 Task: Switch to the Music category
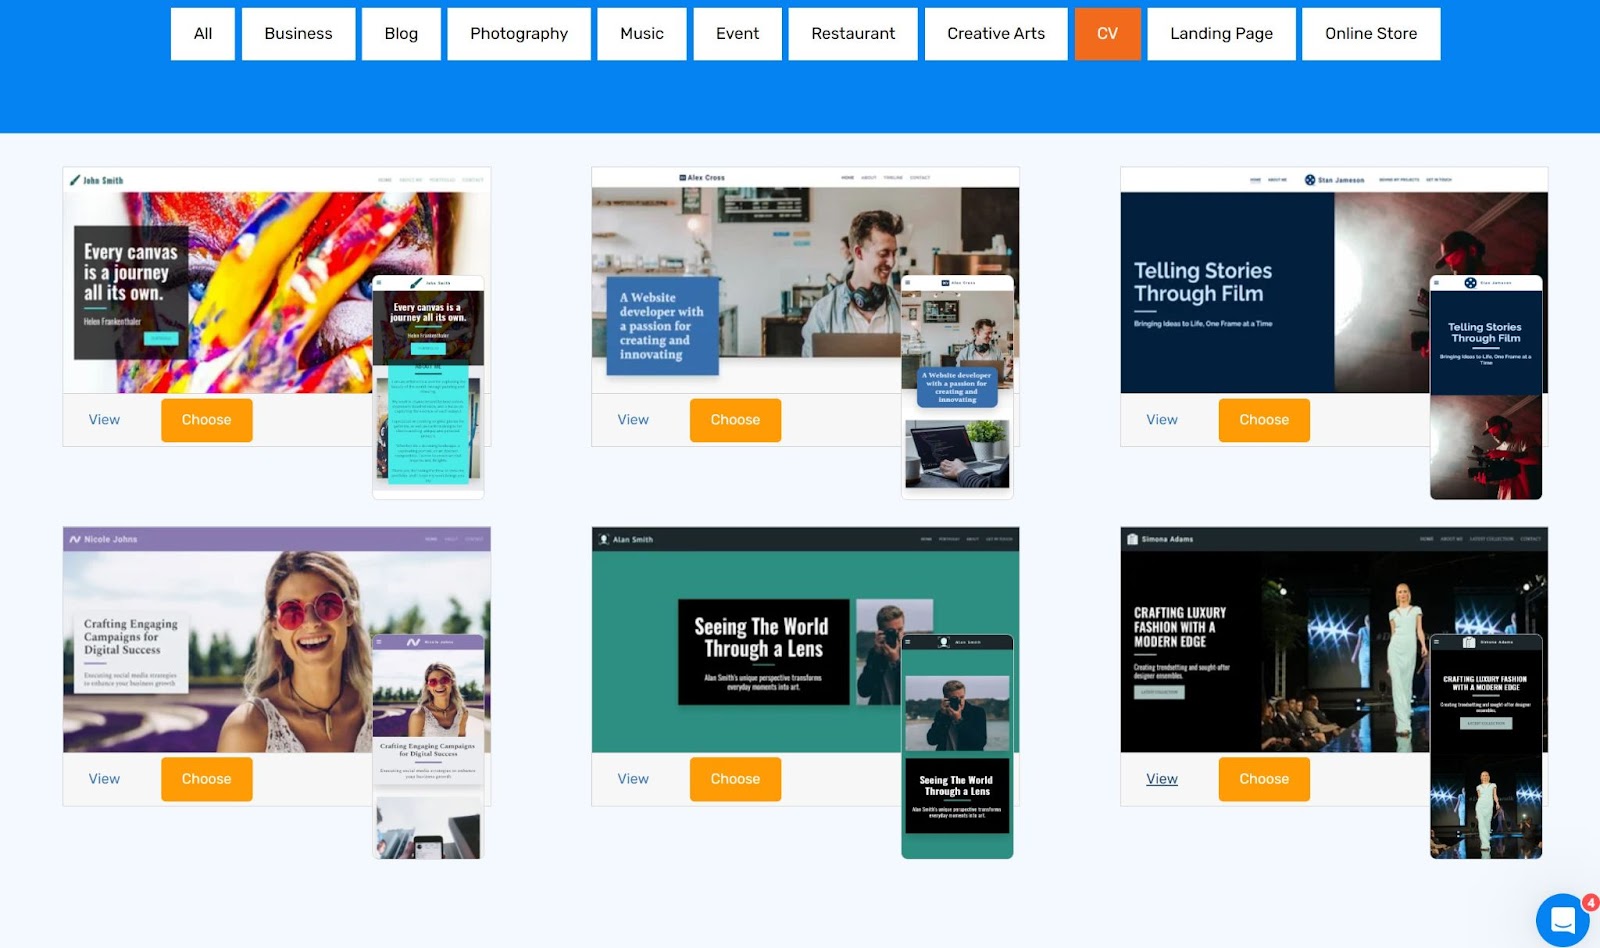(x=641, y=33)
